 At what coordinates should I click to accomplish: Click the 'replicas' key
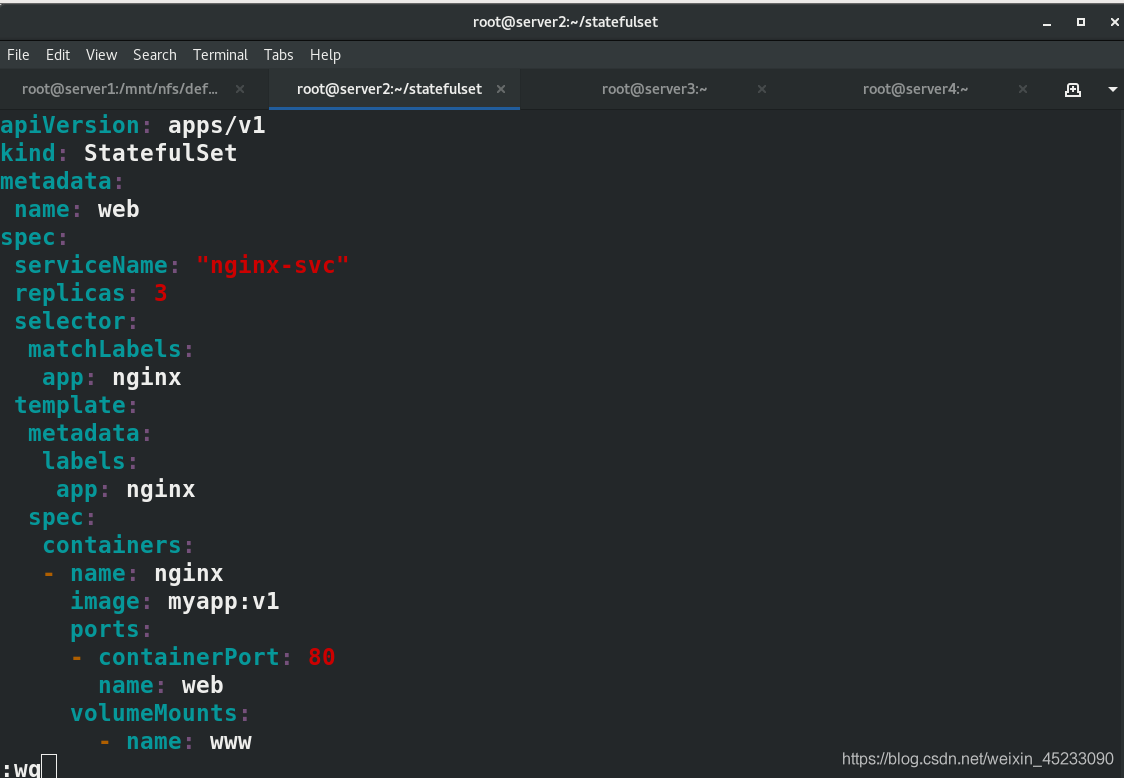[70, 293]
